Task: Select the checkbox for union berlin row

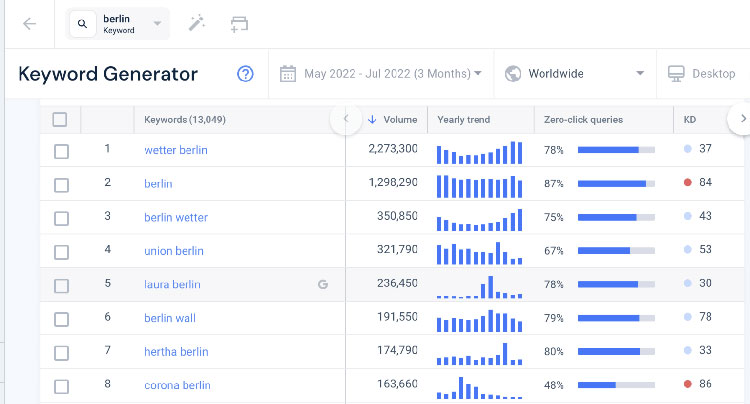Action: (x=61, y=252)
